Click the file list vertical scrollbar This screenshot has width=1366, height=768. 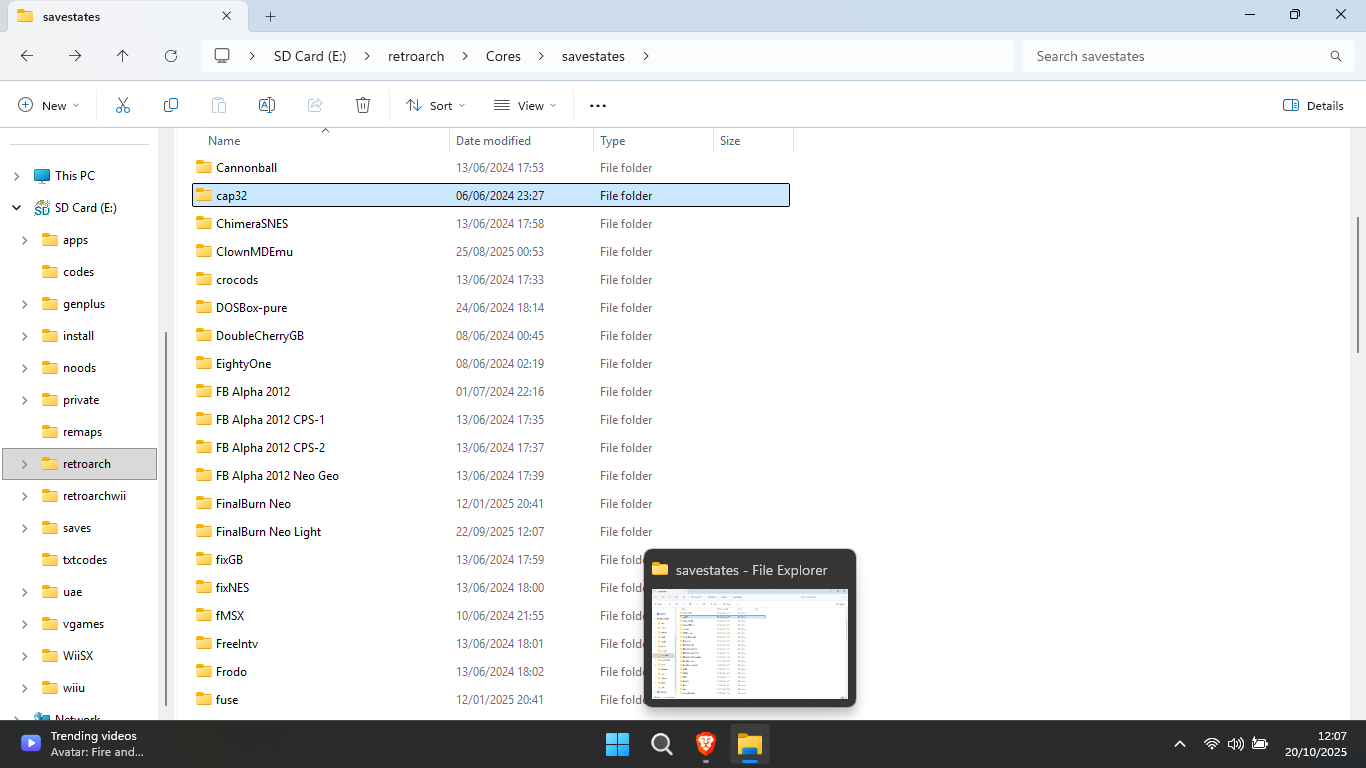(1357, 284)
